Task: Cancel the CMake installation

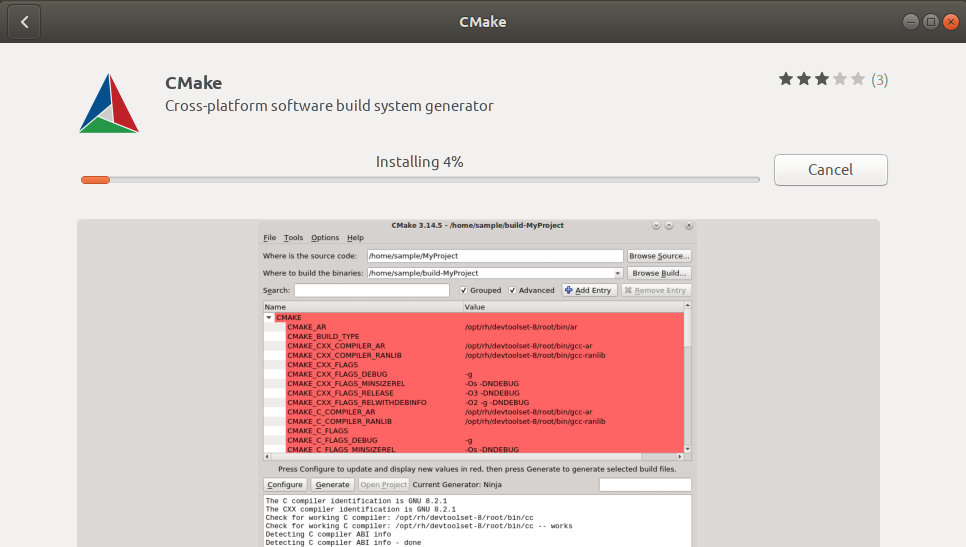Action: point(830,170)
